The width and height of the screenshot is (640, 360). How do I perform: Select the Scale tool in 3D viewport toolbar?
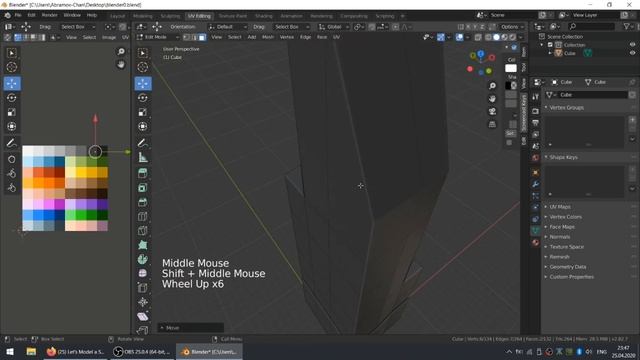143,112
